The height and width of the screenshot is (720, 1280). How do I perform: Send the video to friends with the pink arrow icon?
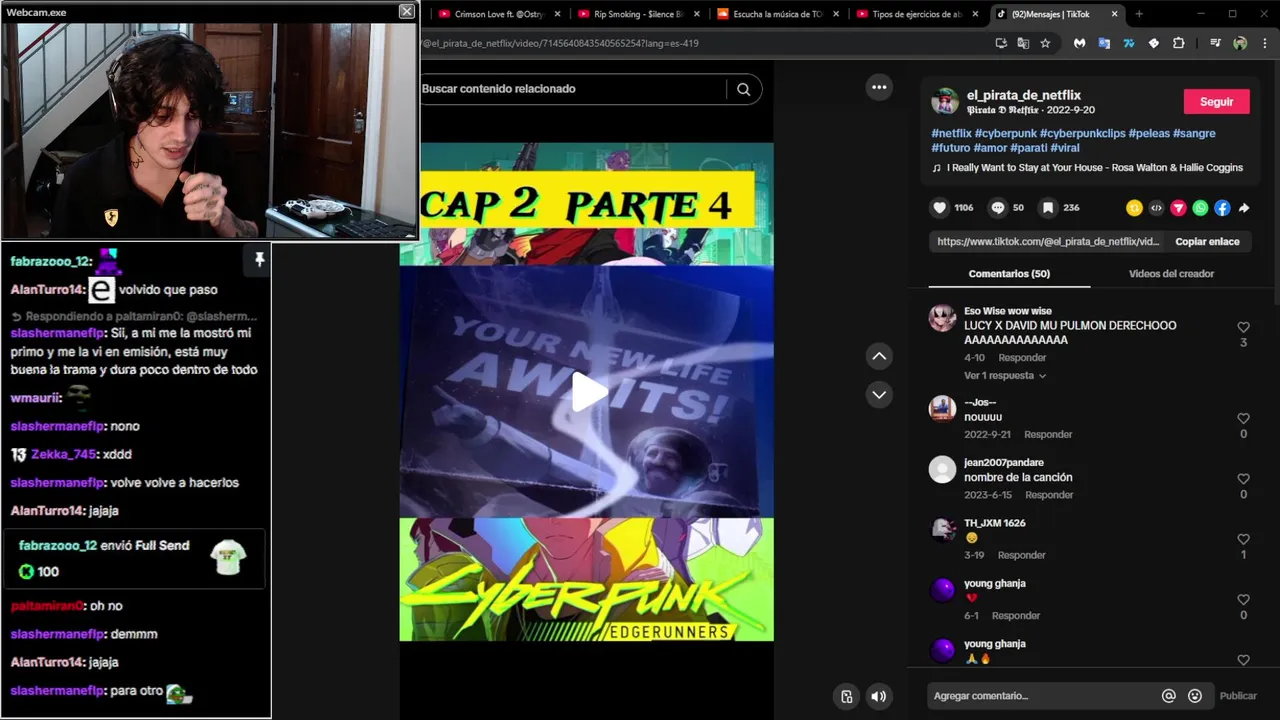tap(1178, 208)
